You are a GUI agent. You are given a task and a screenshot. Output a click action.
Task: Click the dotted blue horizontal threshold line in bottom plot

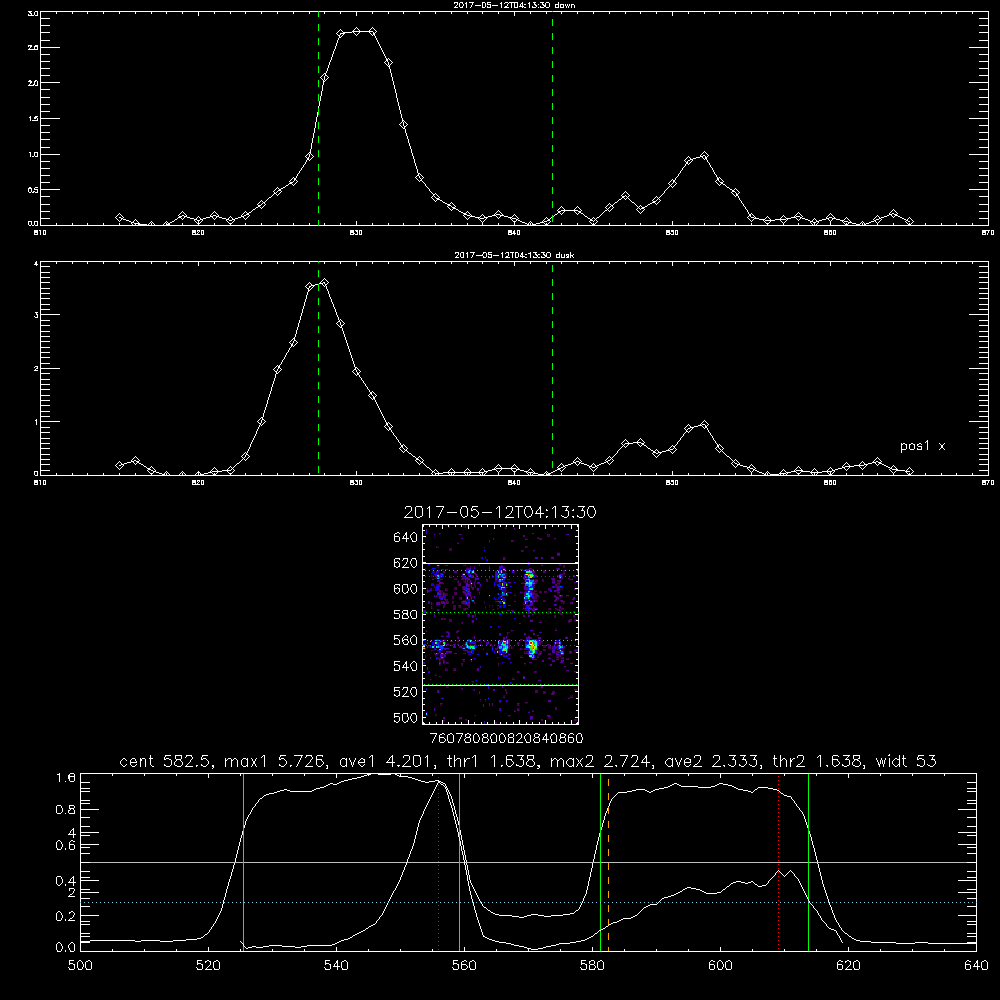pyautogui.click(x=528, y=902)
